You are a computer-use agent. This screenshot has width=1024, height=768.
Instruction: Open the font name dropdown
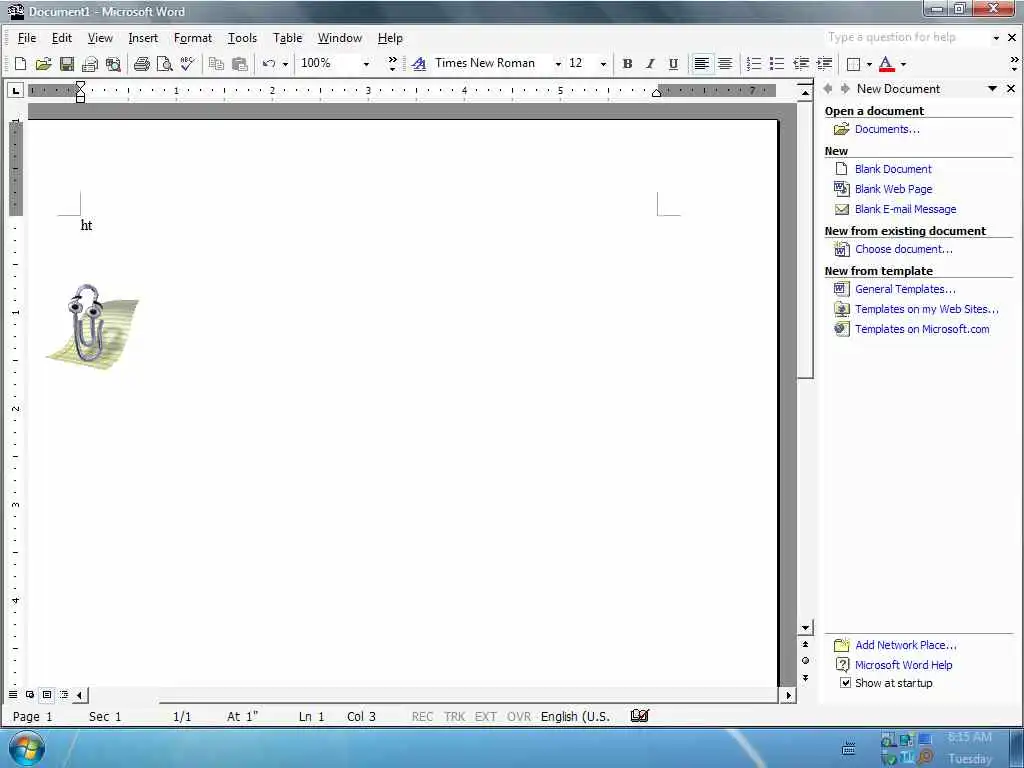pos(558,64)
